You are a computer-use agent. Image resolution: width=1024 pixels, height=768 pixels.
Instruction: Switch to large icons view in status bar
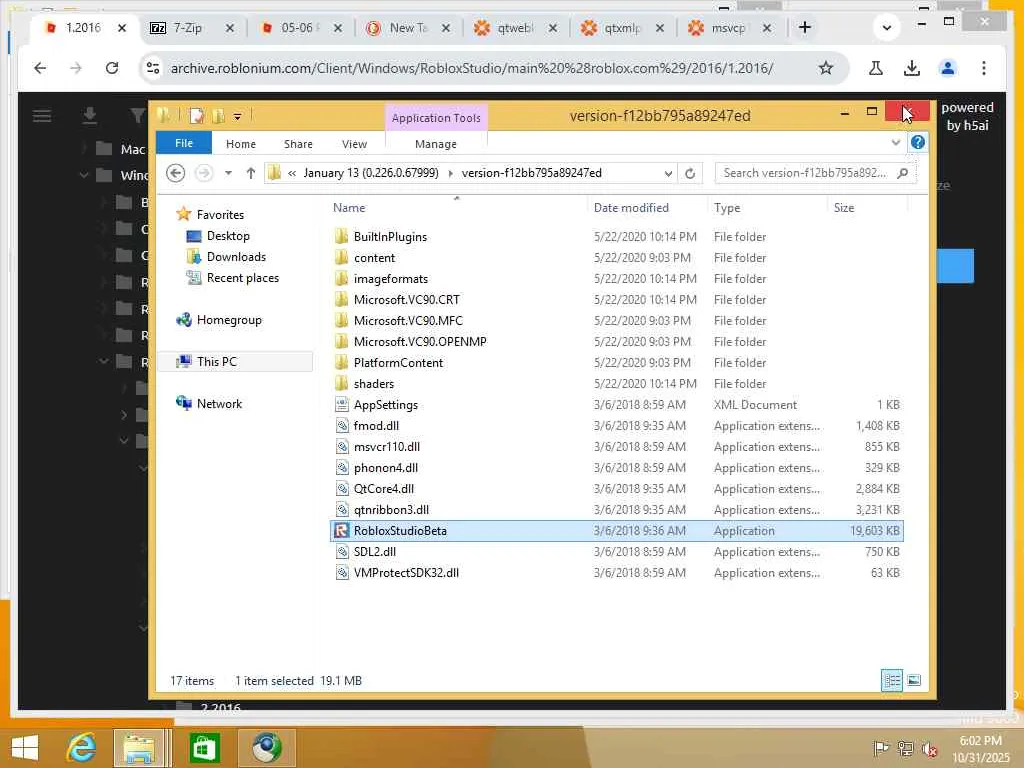[x=914, y=680]
